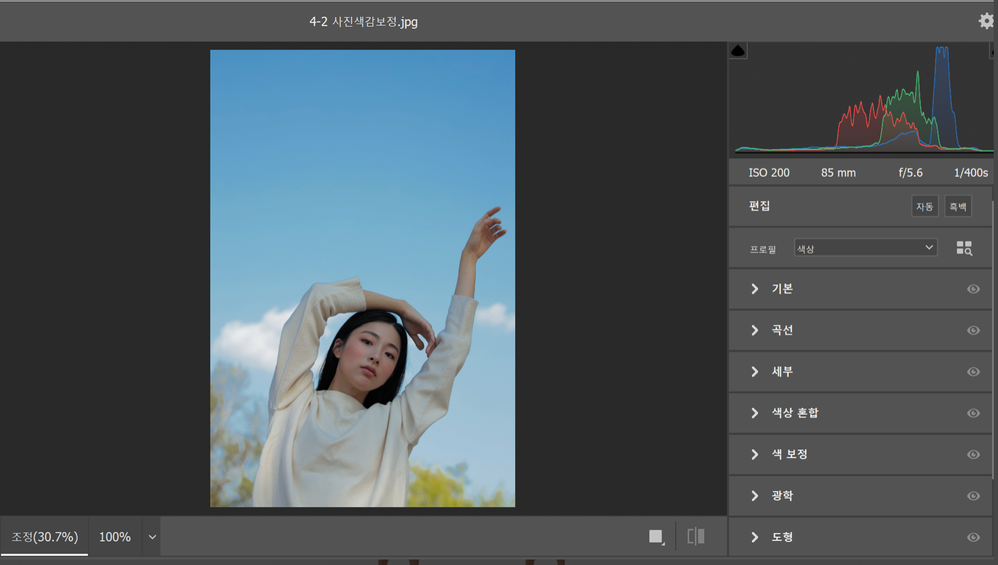Toggle visibility of 색상 혼합 panel

[x=973, y=413]
